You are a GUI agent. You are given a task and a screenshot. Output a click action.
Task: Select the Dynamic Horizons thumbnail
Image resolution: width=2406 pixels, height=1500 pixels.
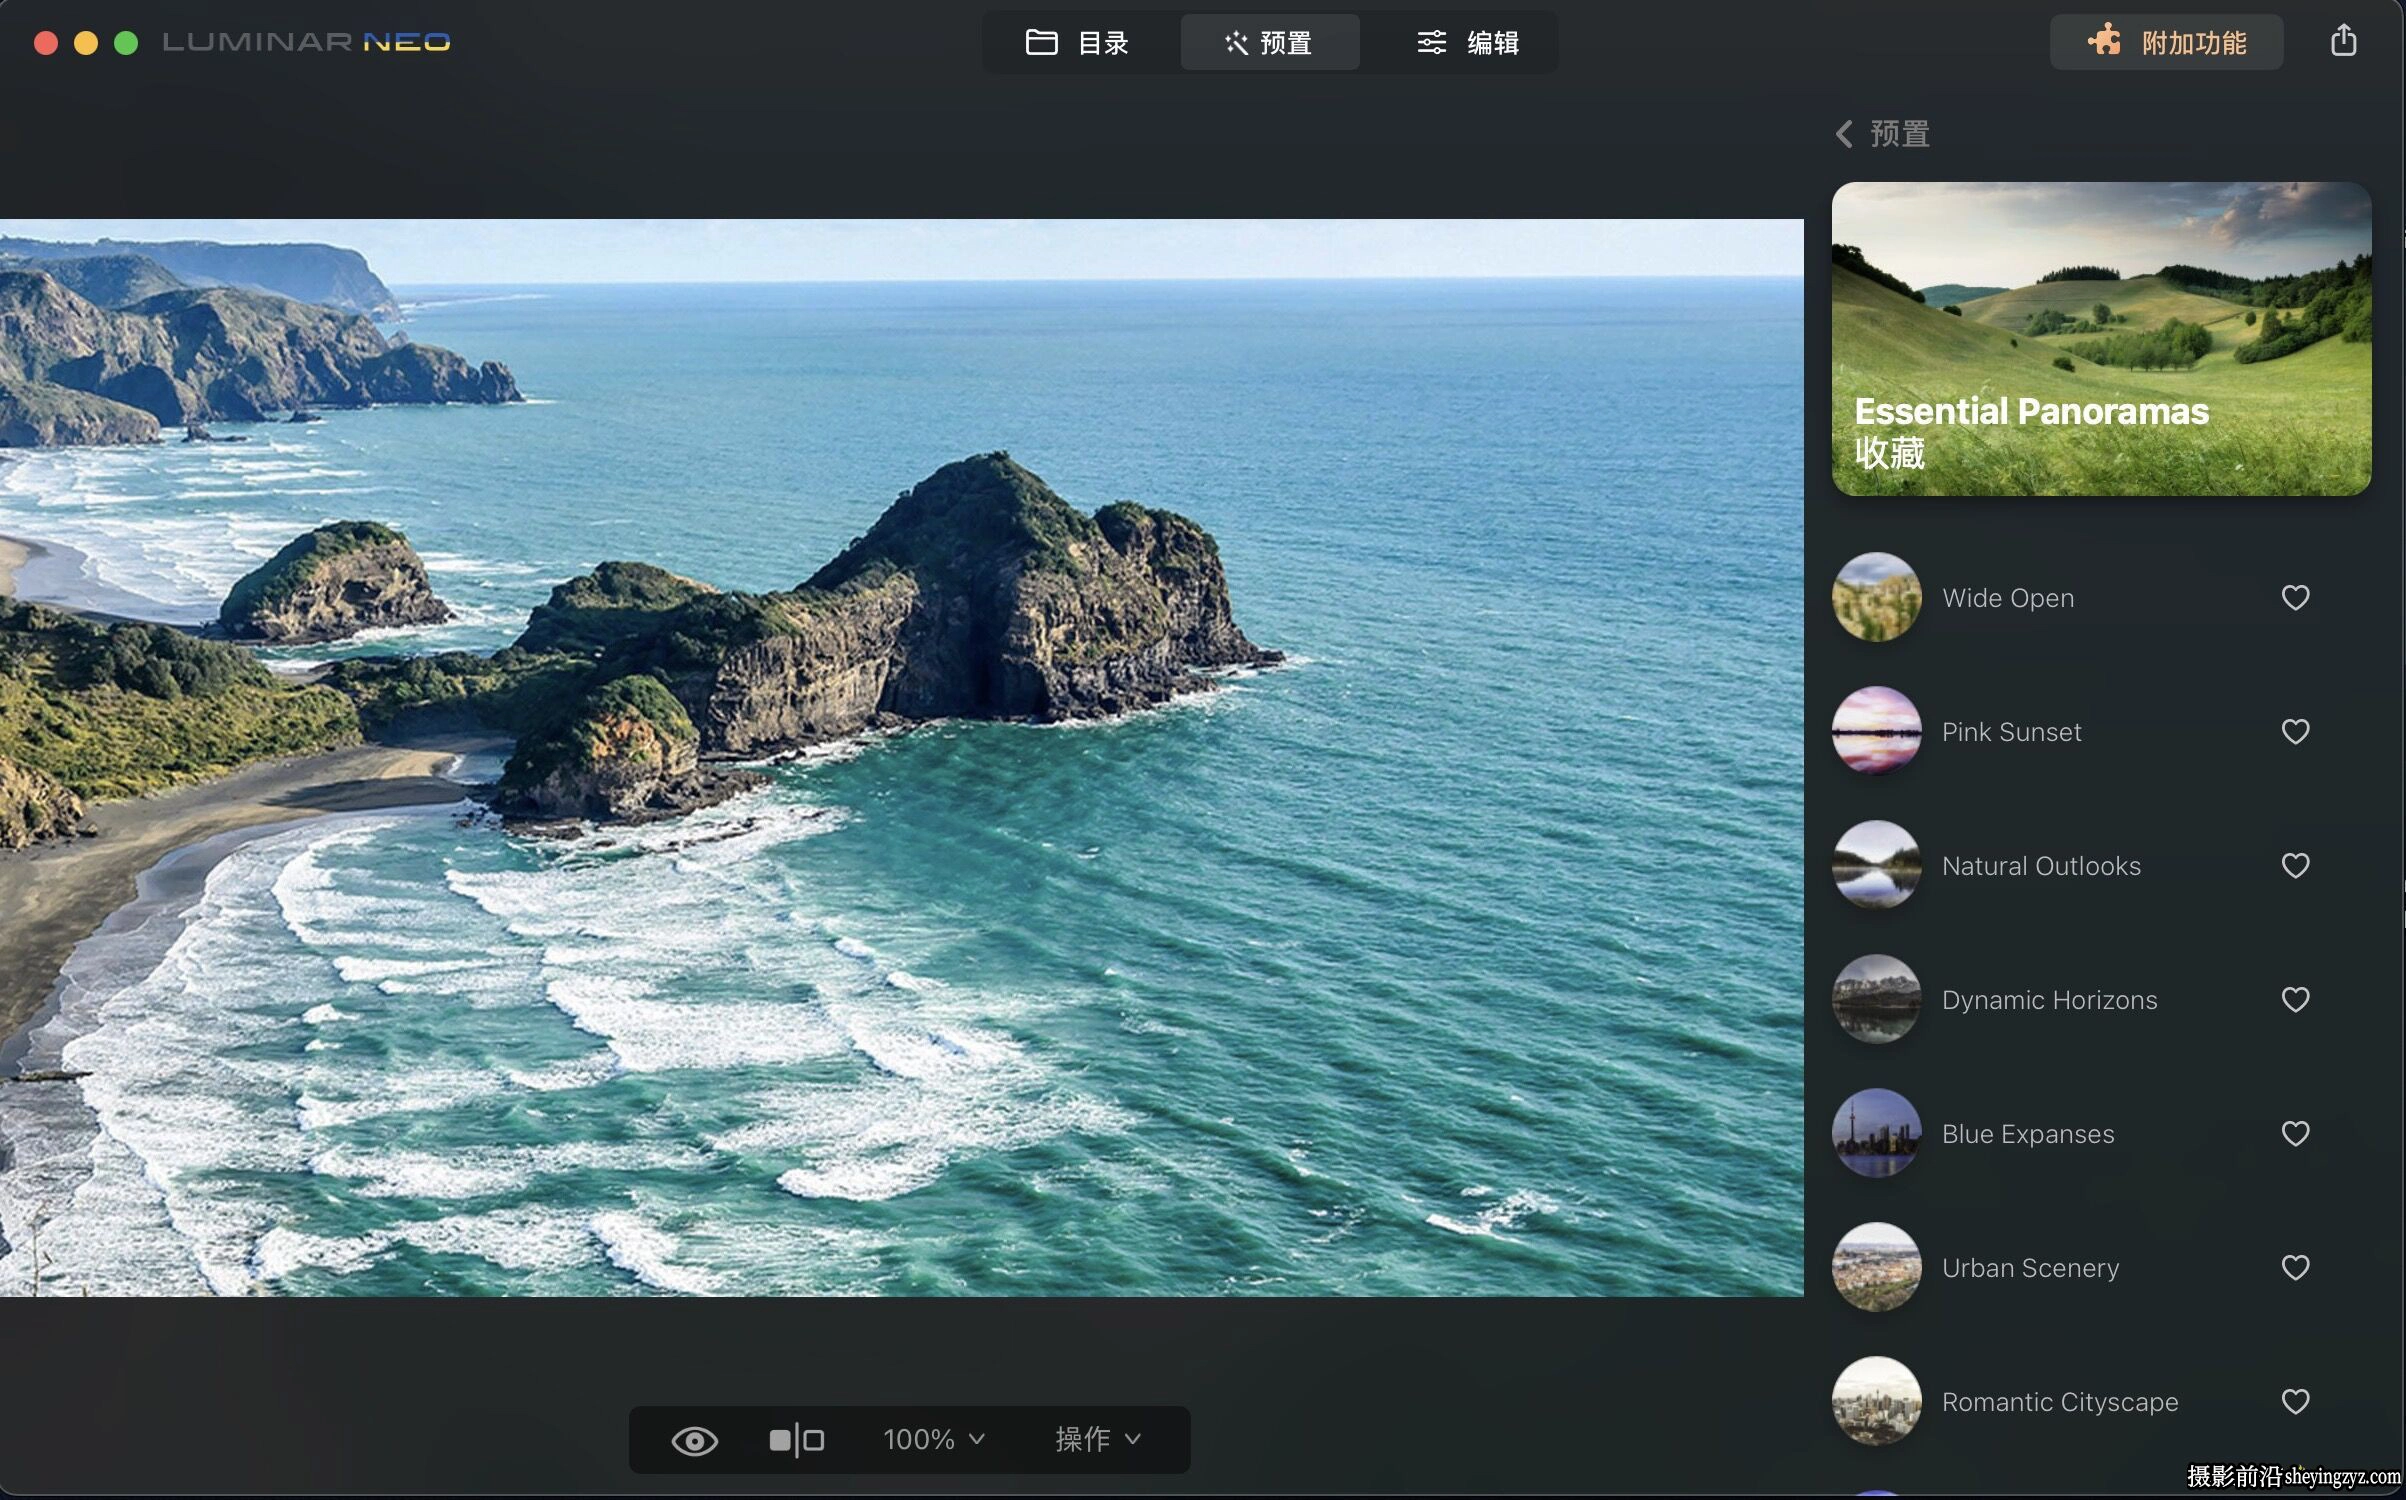pos(1876,999)
